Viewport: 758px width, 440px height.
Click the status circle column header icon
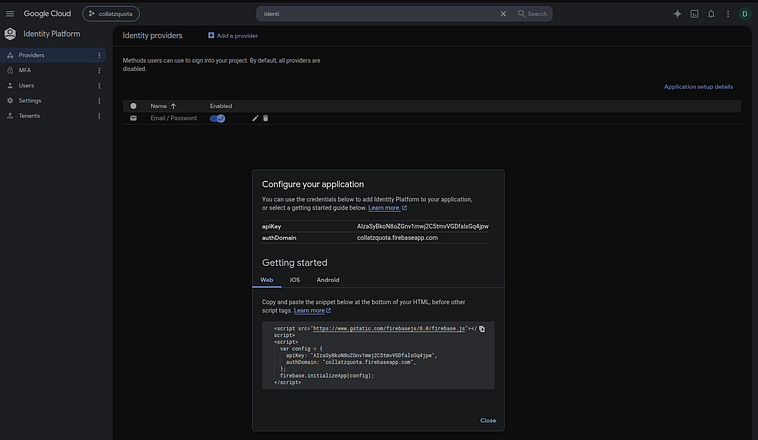pos(133,106)
